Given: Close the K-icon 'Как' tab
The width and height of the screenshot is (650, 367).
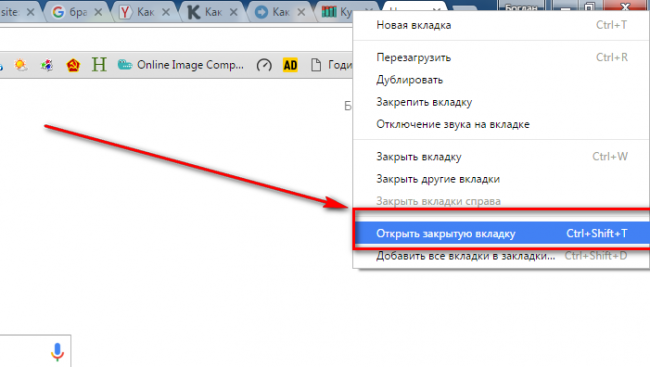Looking at the screenshot, I should 233,12.
